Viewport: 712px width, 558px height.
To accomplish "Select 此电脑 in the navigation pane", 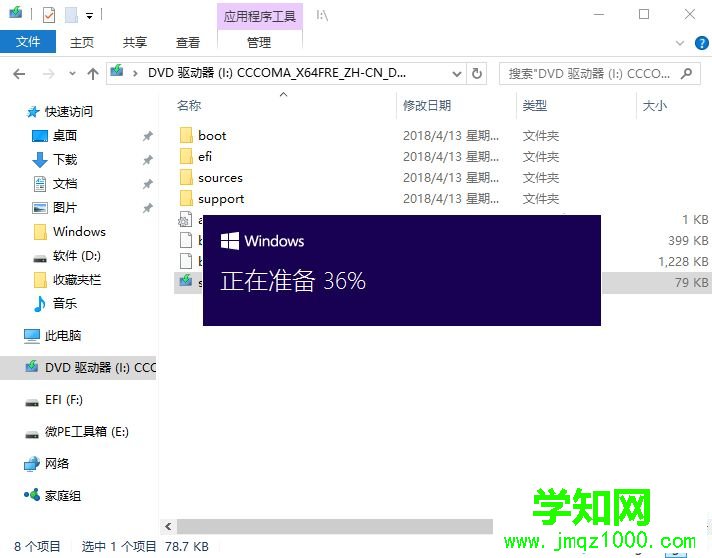I will (x=63, y=336).
